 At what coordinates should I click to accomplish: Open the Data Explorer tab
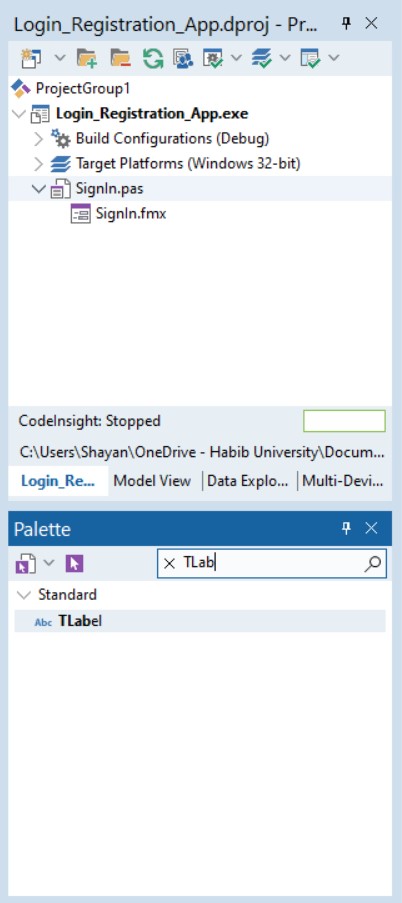click(x=248, y=481)
